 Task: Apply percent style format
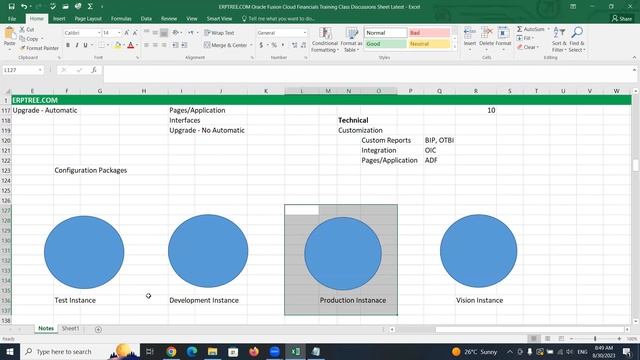(274, 45)
